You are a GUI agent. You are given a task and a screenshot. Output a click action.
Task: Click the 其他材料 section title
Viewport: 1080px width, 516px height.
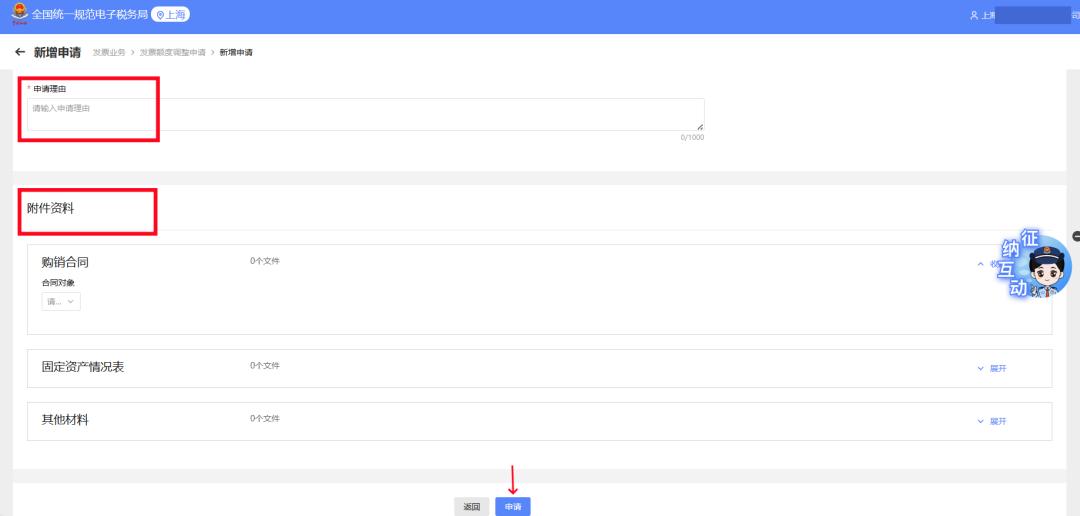(x=65, y=420)
